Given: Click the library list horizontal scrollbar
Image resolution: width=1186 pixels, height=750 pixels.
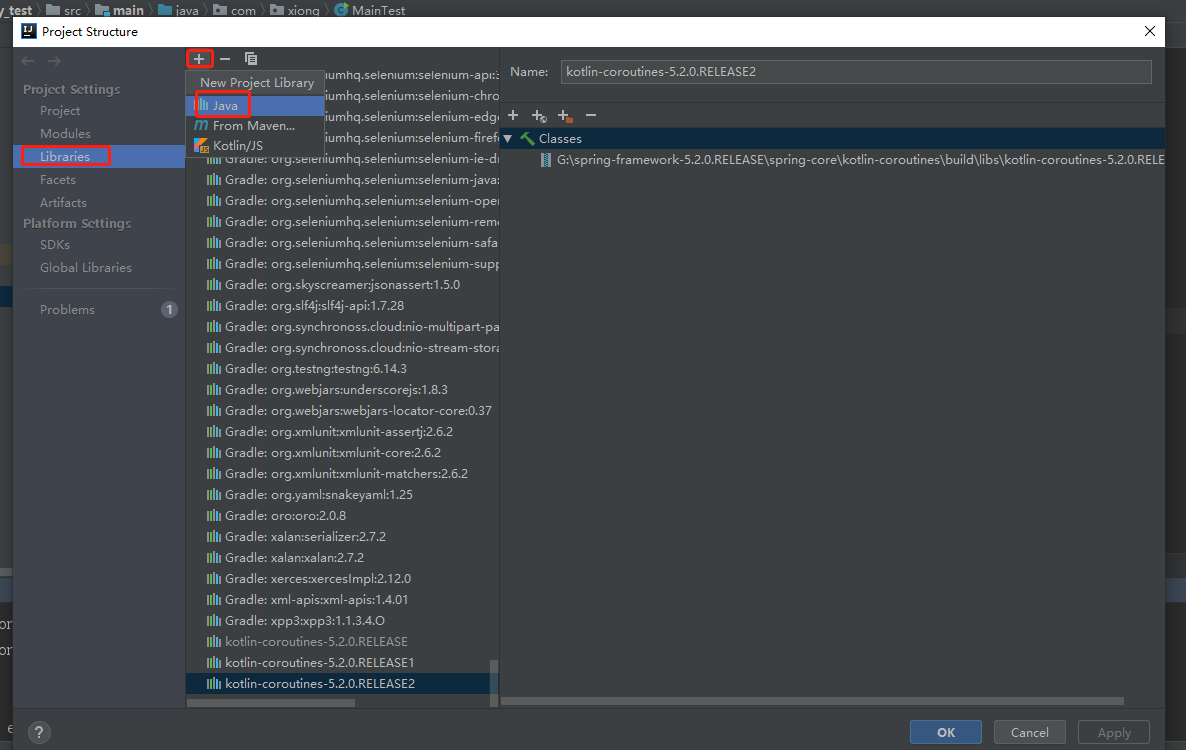Looking at the screenshot, I should (x=271, y=703).
